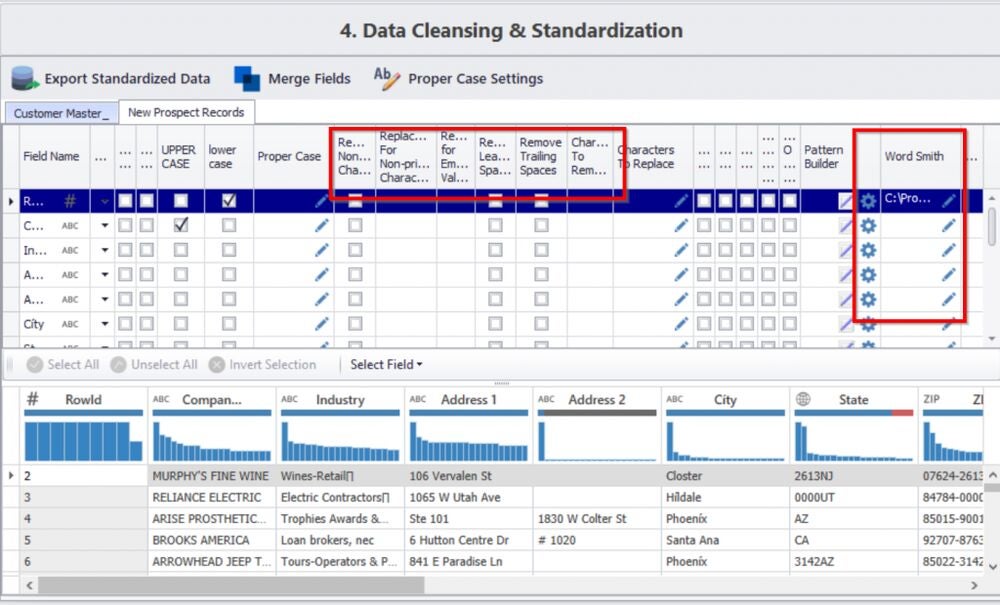Select the New Prospect Records tab
This screenshot has height=605, width=1000.
click(x=186, y=113)
